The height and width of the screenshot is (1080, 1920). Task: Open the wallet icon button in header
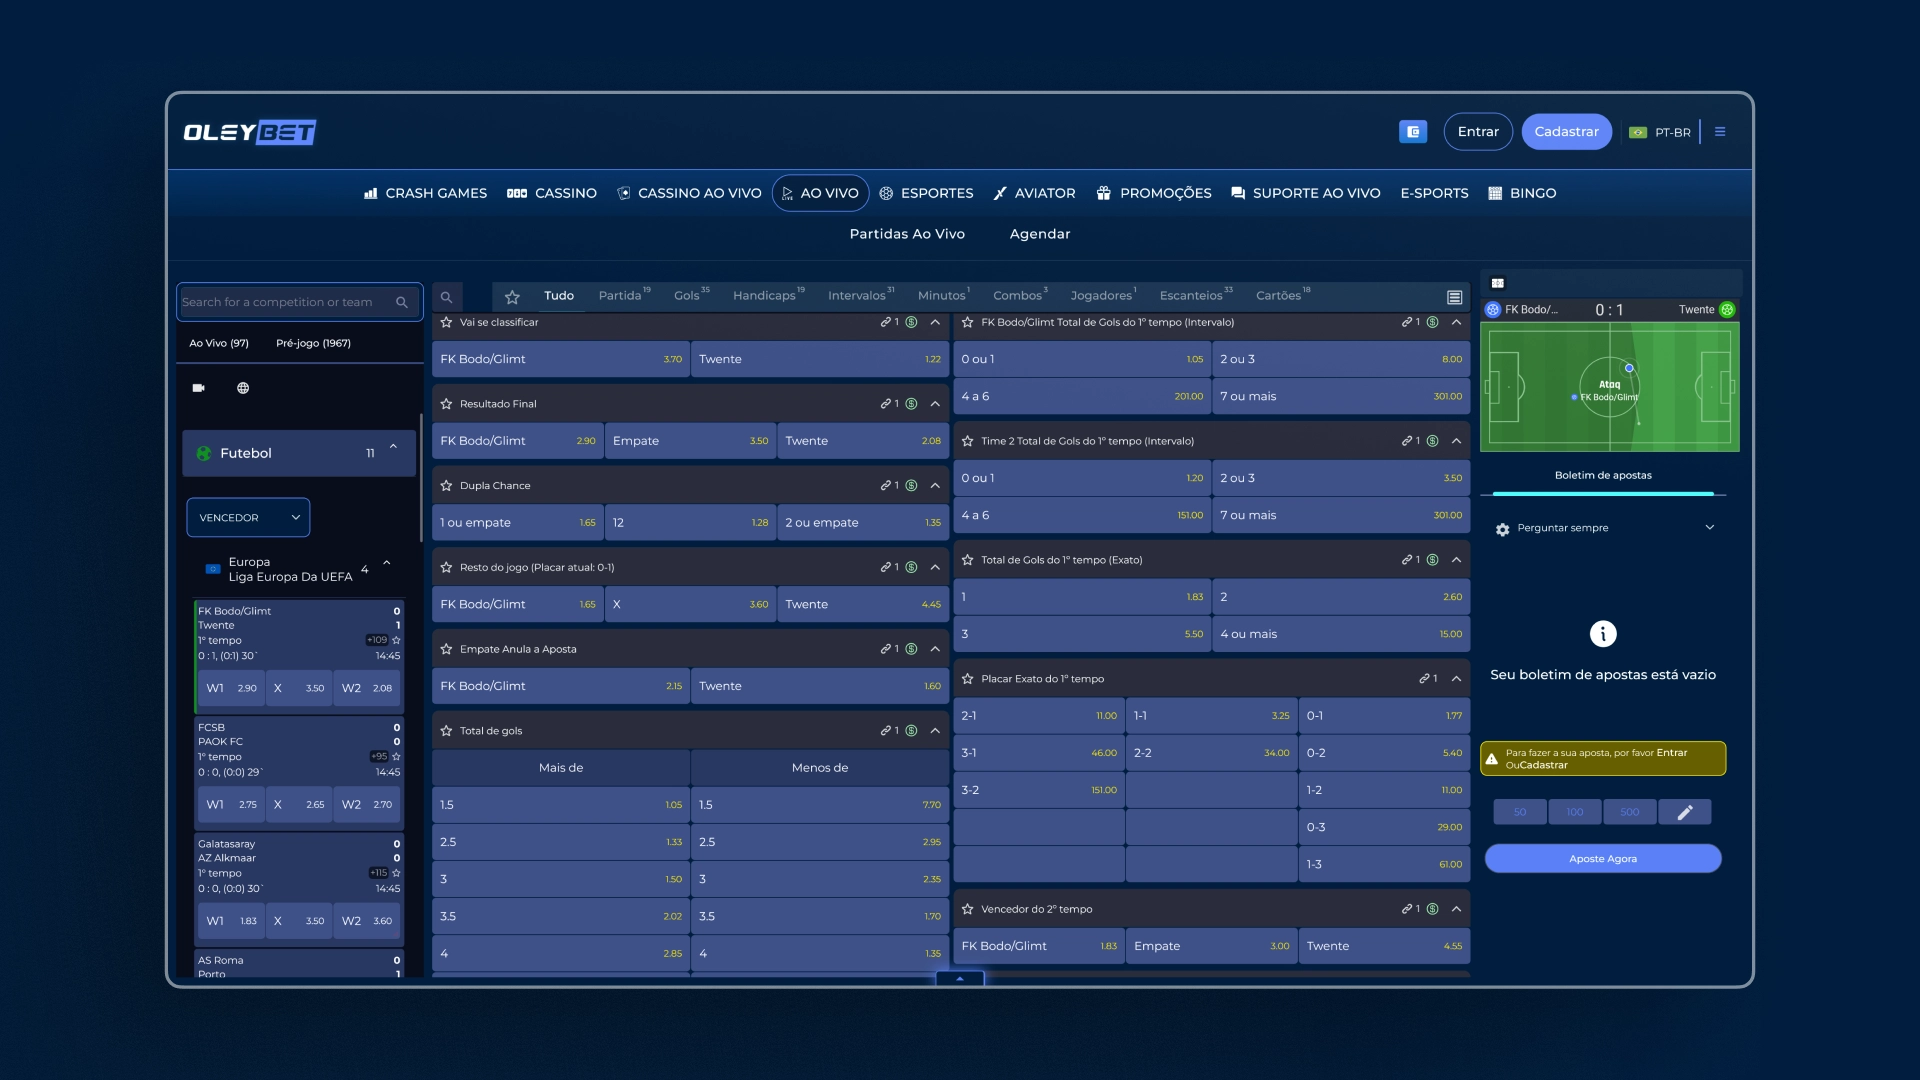point(1412,132)
